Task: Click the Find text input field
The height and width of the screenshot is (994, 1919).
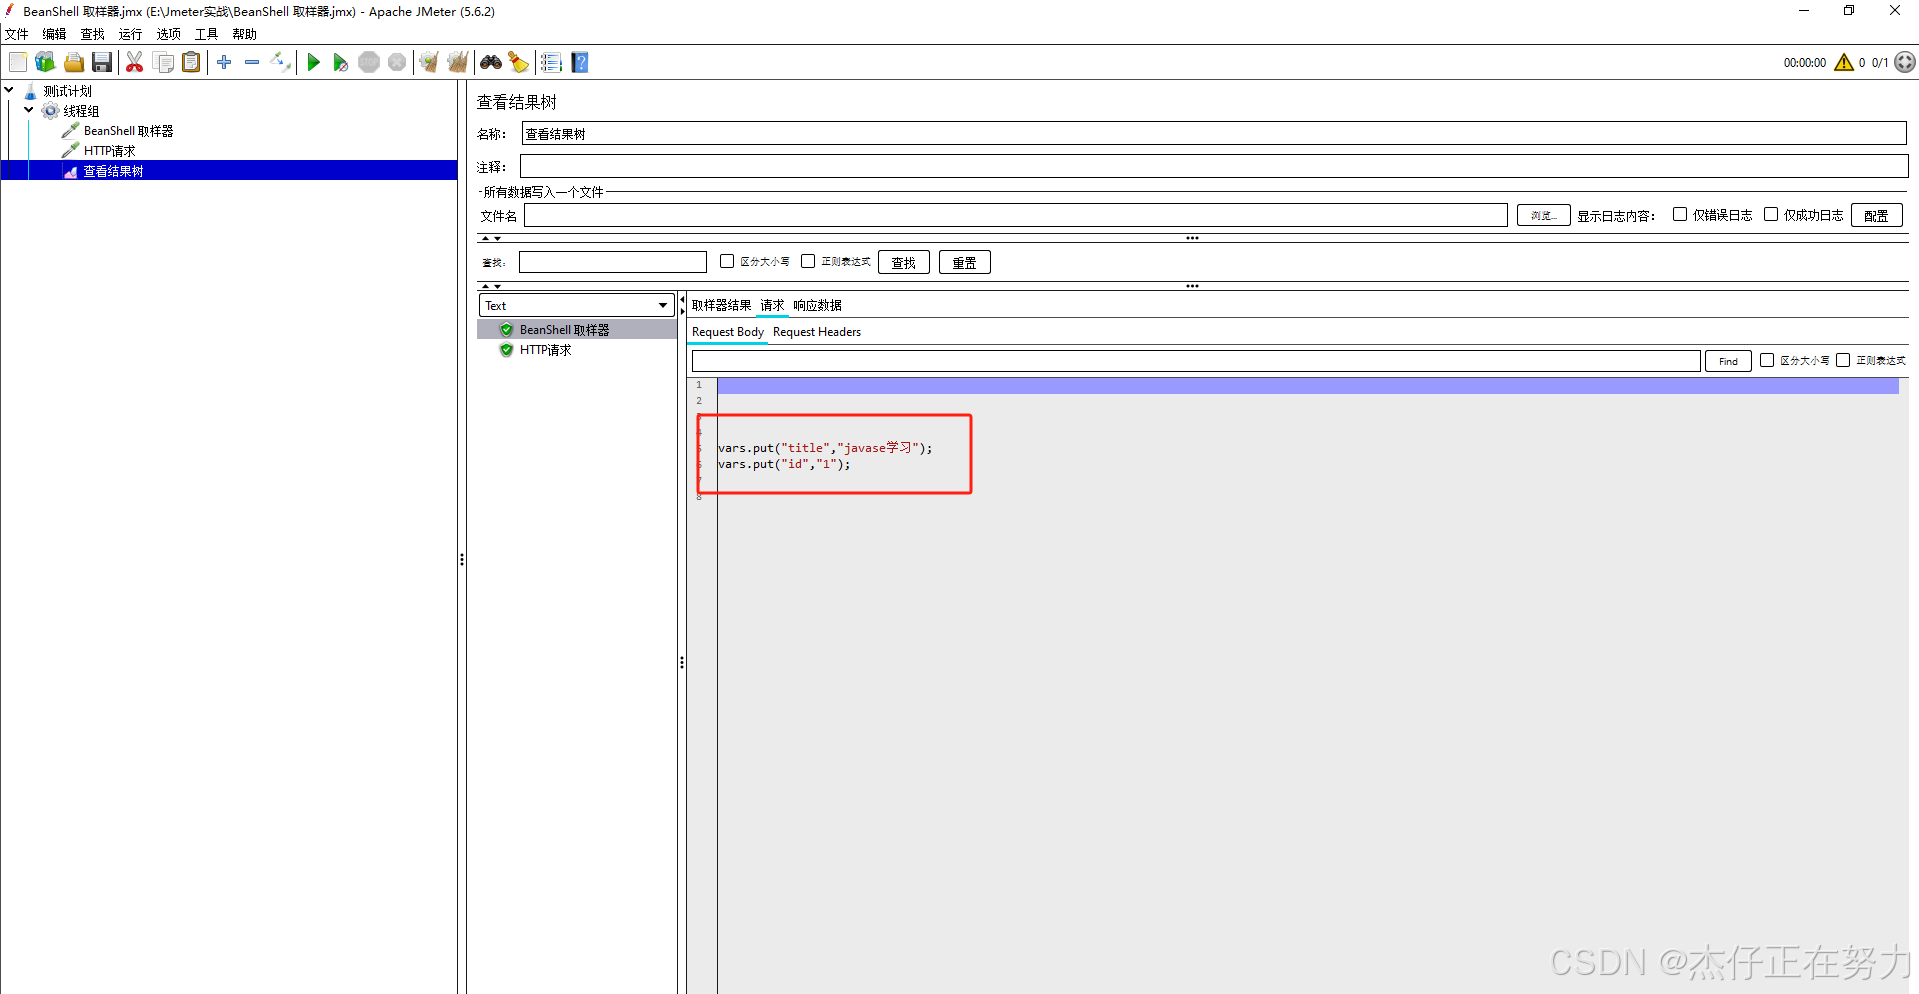Action: (1196, 361)
